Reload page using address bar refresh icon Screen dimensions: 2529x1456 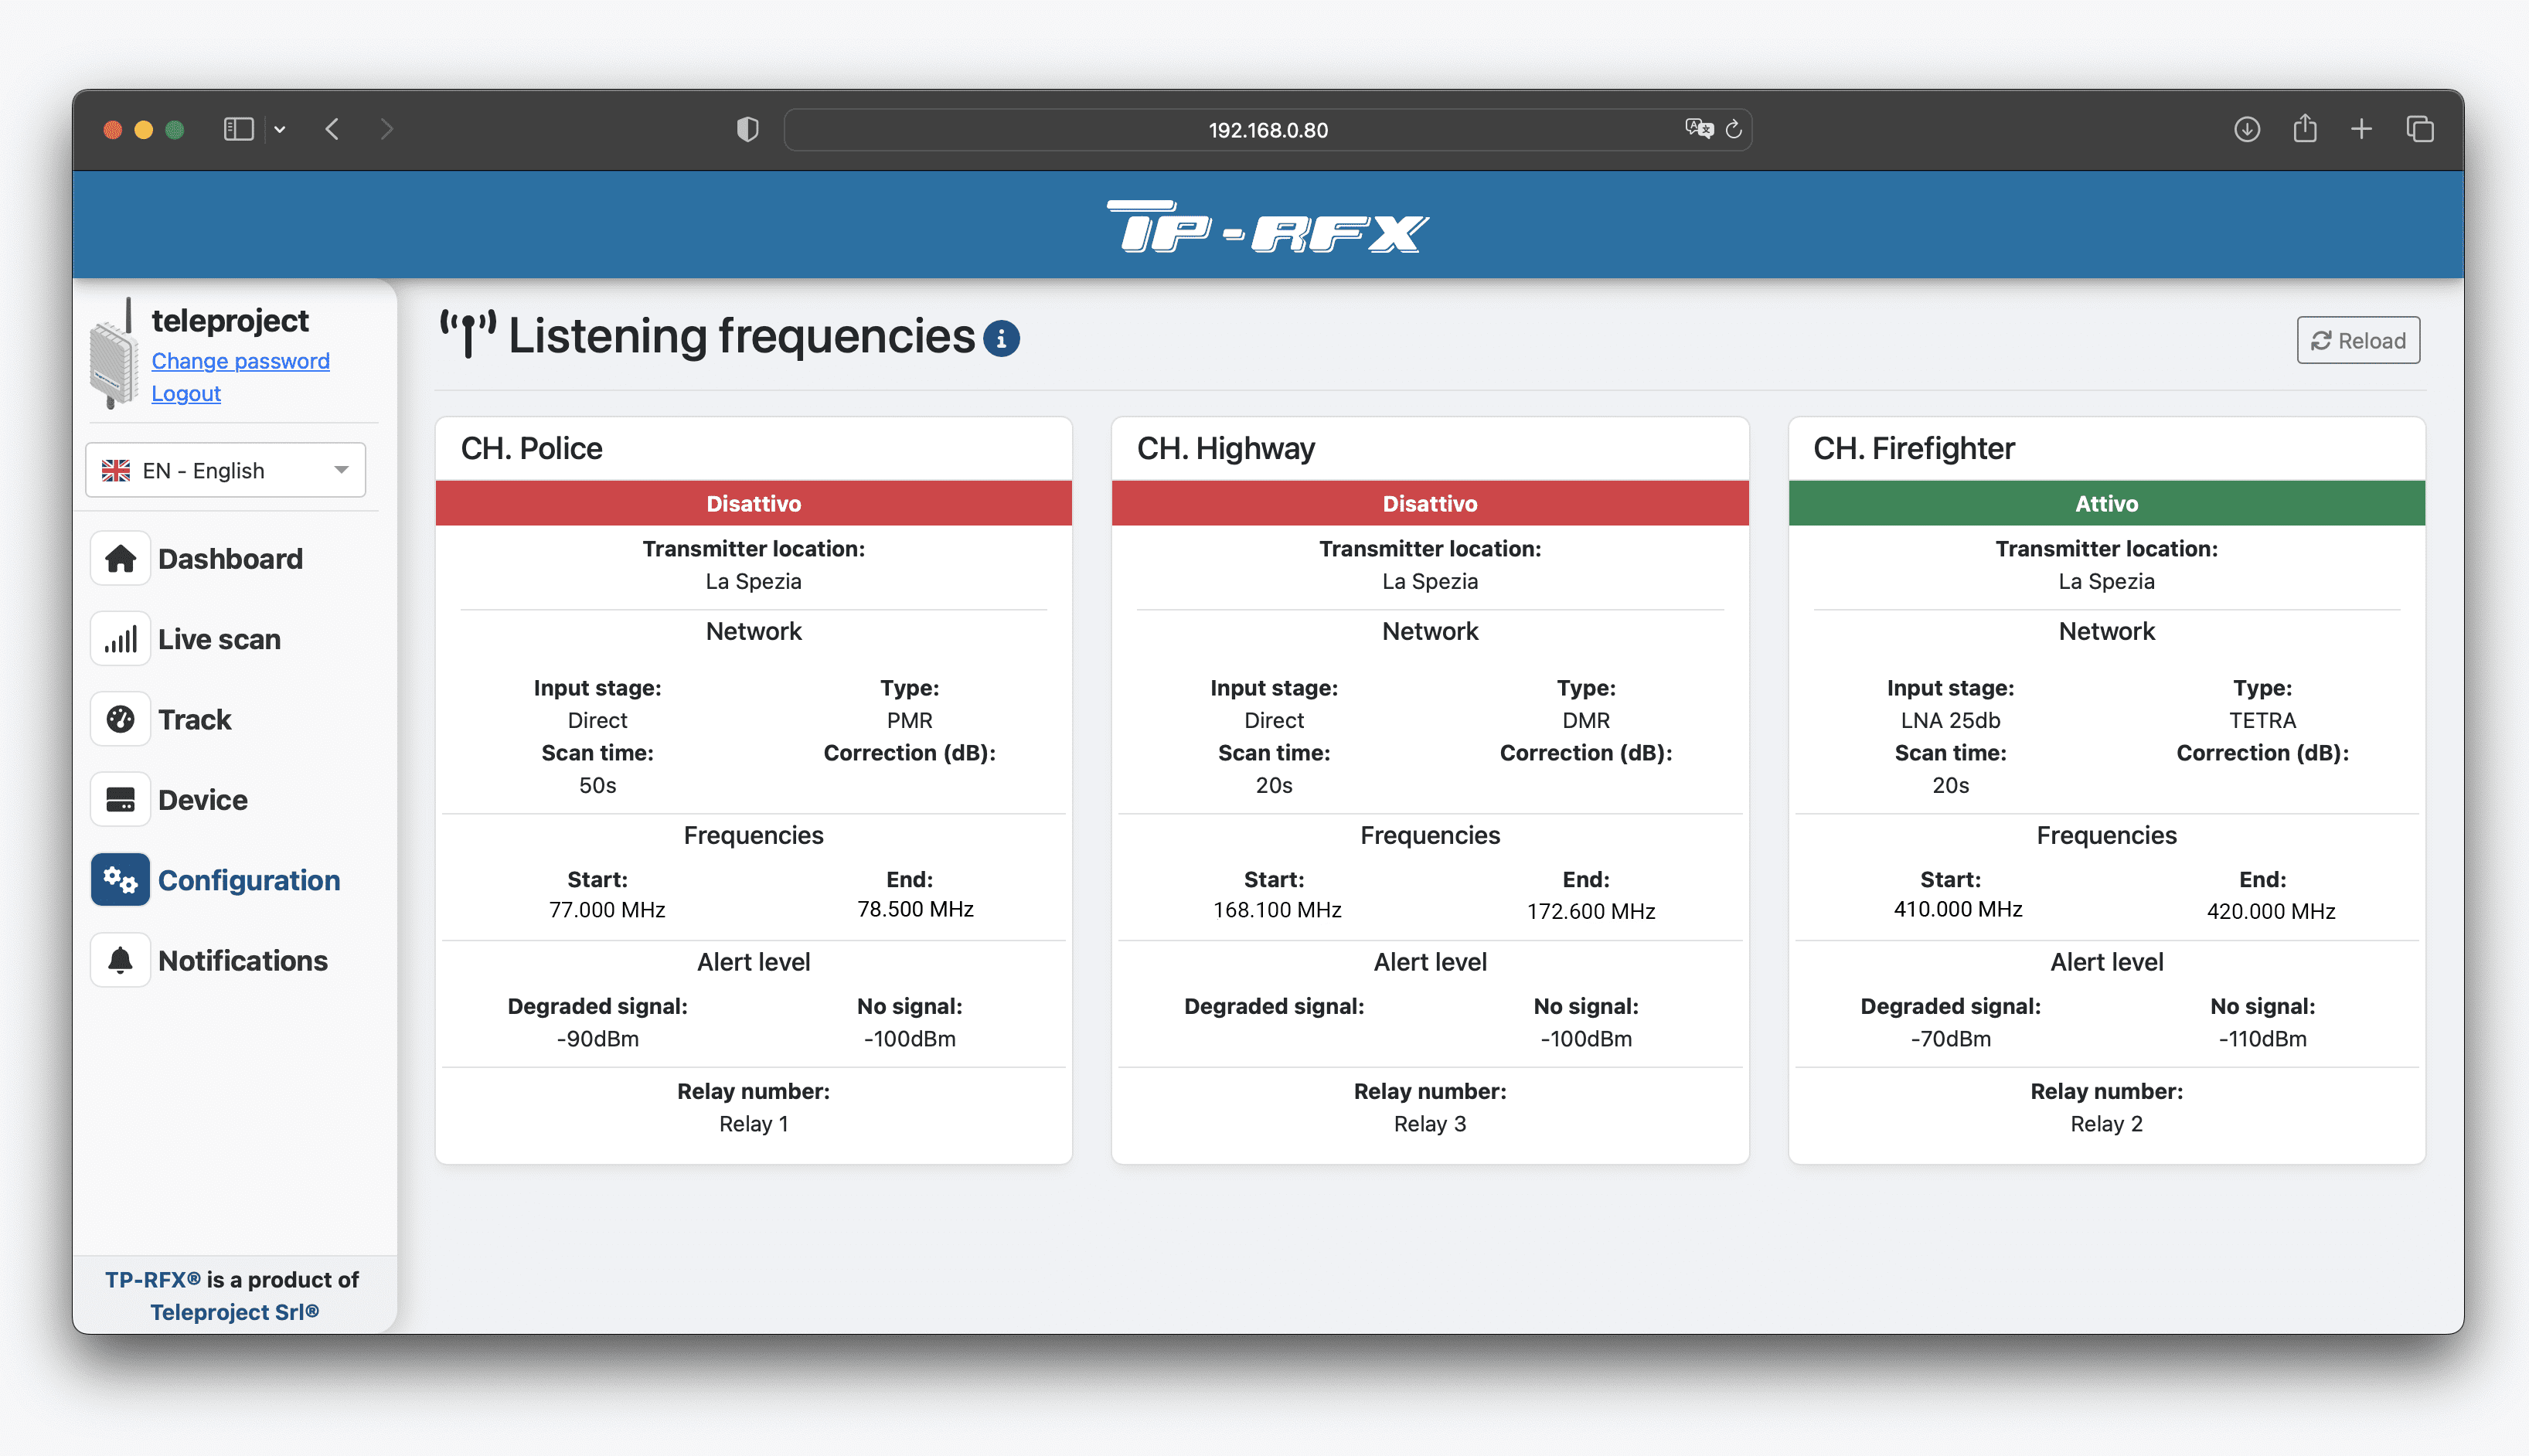(x=1734, y=129)
